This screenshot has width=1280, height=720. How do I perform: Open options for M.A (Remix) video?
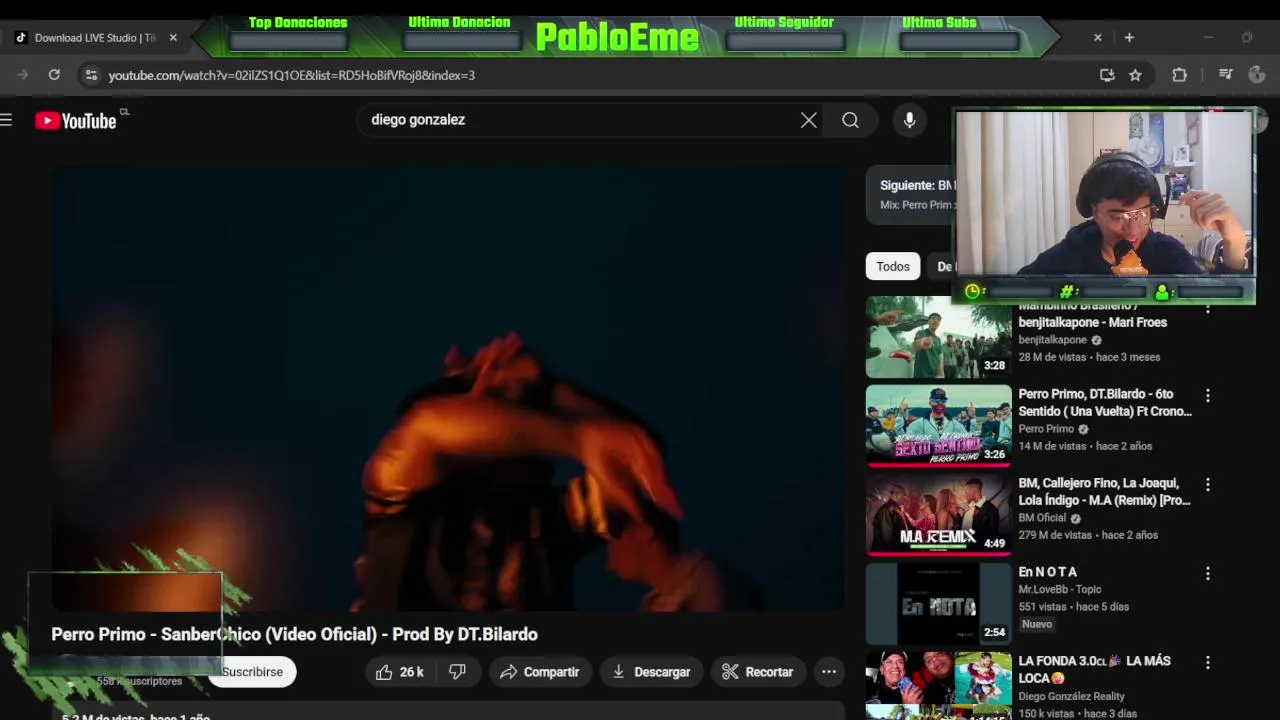(x=1208, y=484)
